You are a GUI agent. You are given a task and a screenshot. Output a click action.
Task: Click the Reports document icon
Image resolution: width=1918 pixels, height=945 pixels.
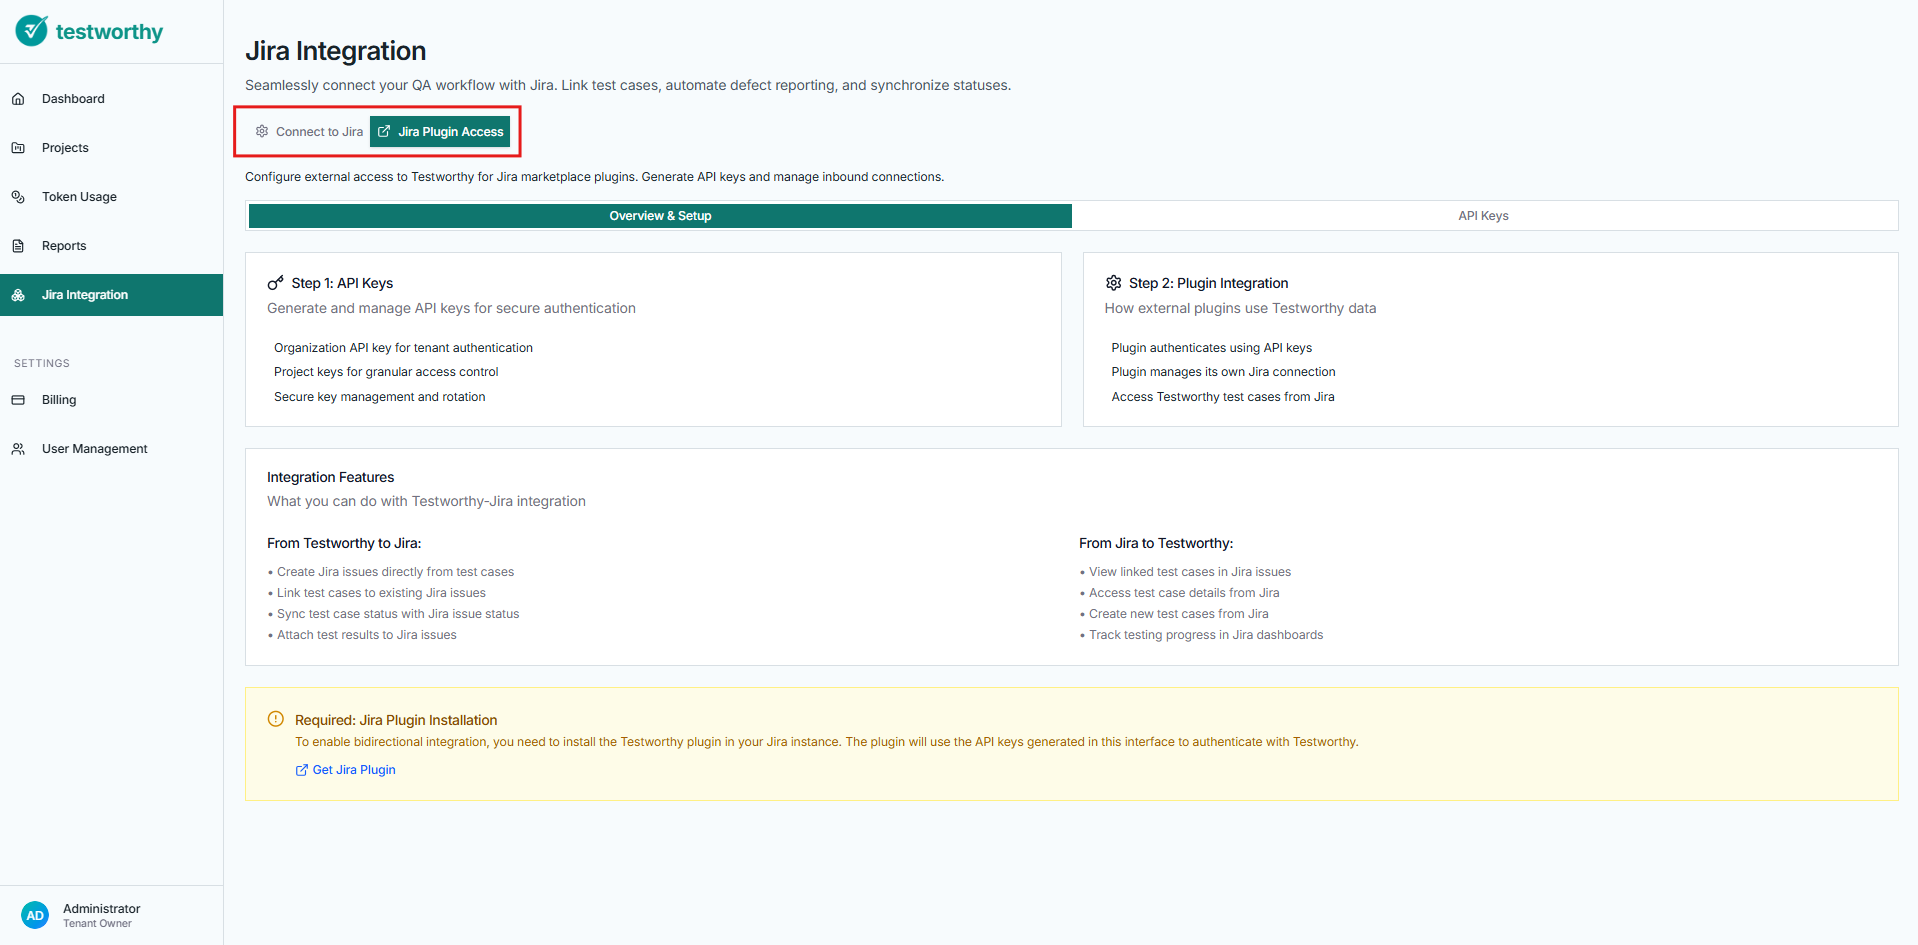[18, 246]
